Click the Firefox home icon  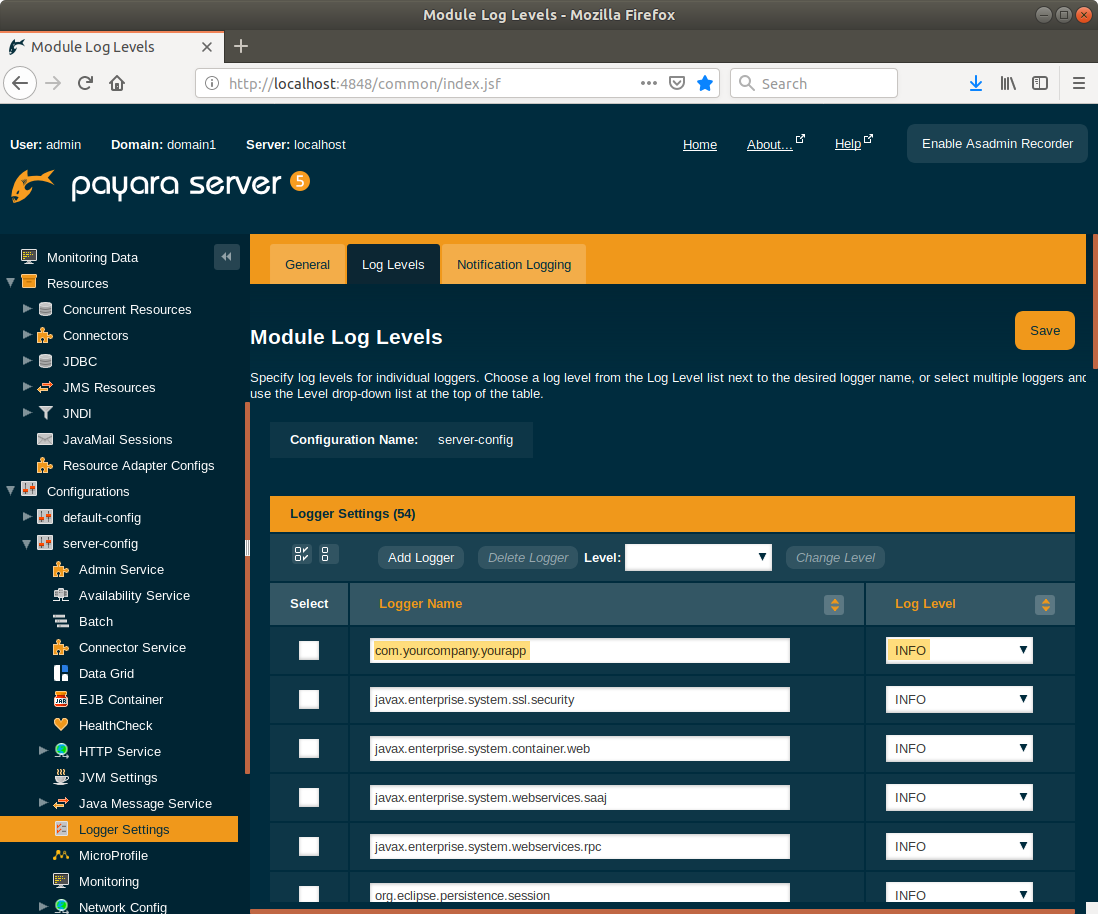[x=117, y=83]
